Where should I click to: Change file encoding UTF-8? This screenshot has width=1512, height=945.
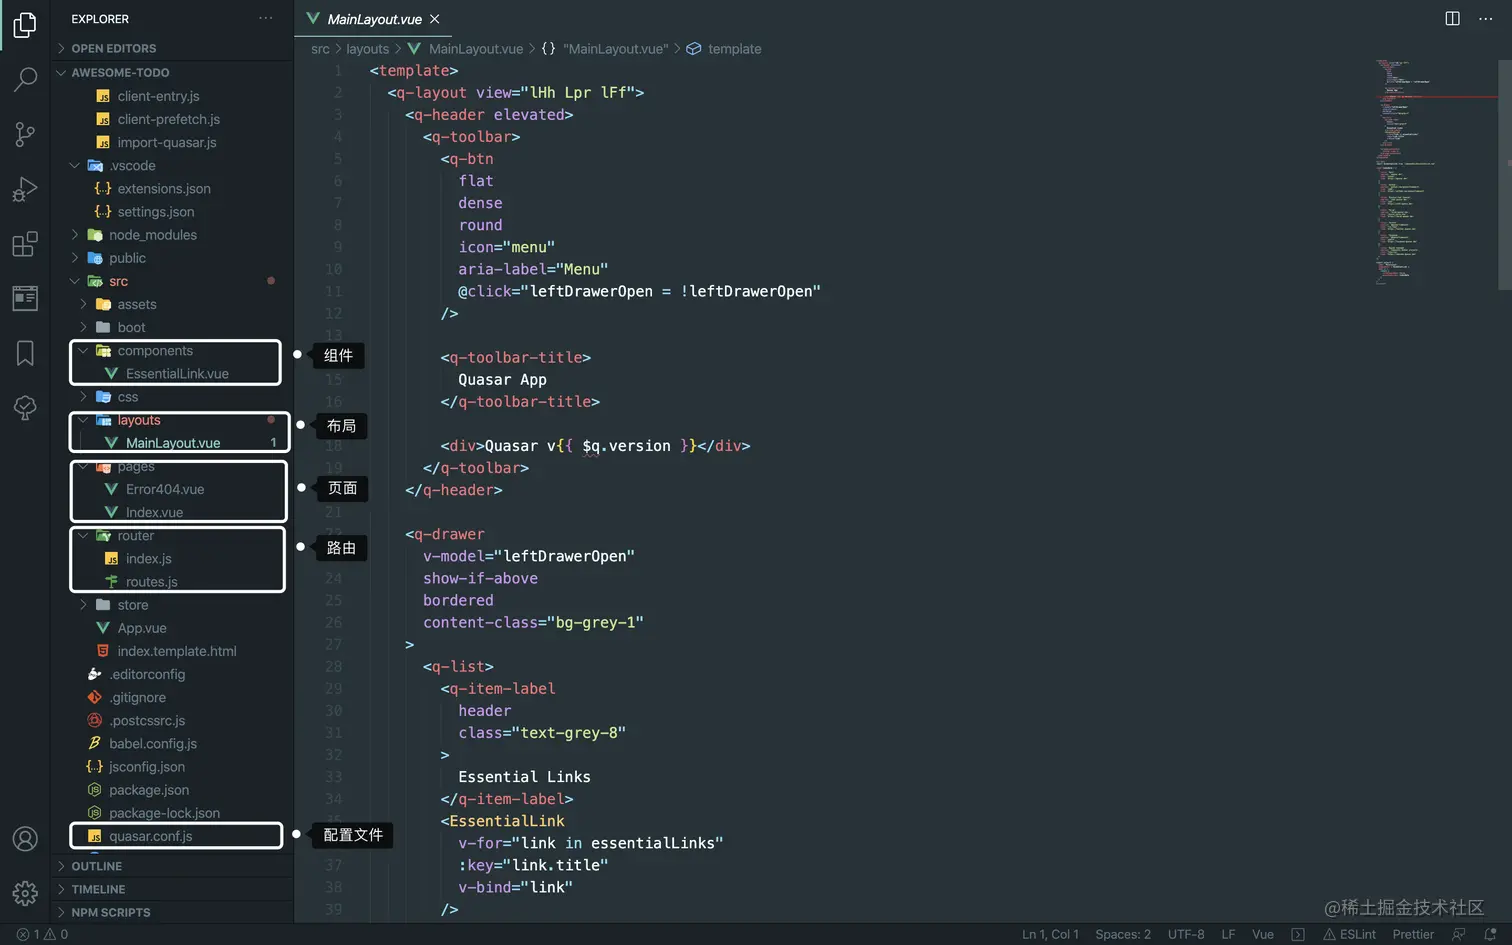tap(1186, 934)
